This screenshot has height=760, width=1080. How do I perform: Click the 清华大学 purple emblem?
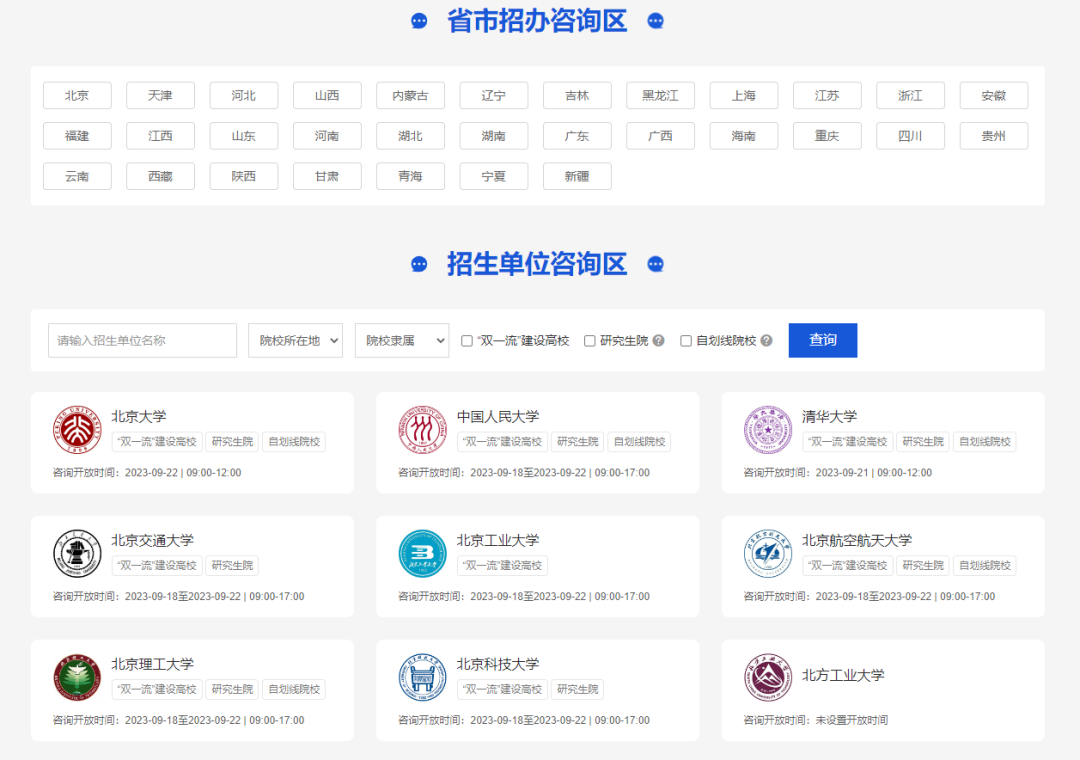click(768, 429)
